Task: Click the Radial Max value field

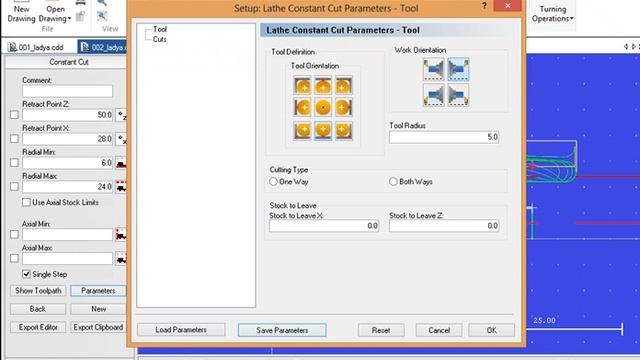Action: (x=67, y=187)
